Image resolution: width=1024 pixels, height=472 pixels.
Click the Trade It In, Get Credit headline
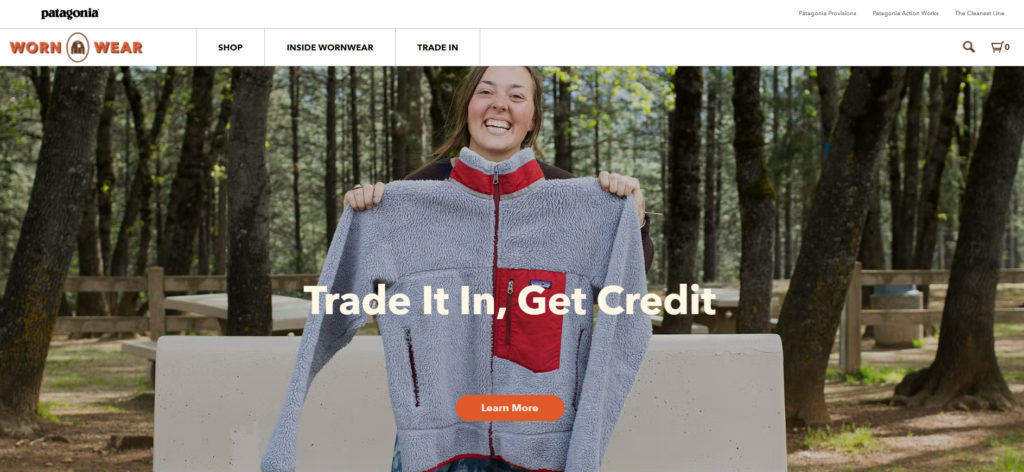click(x=510, y=300)
